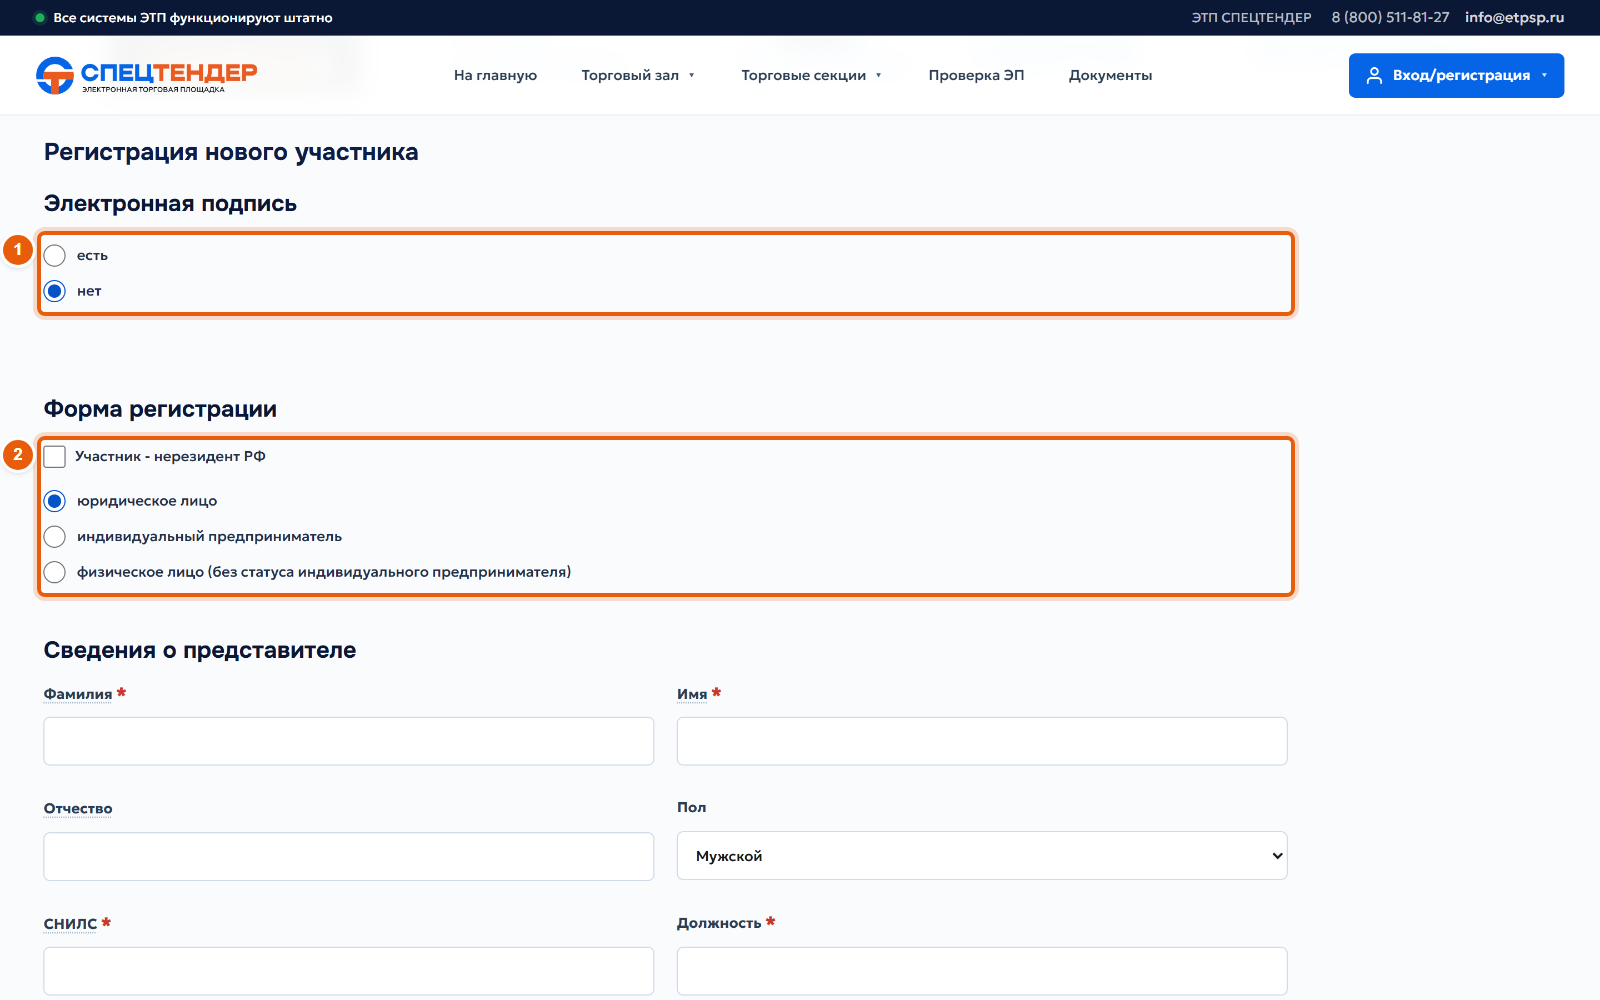
Task: Expand the 'Торговые секции' dropdown menu
Action: point(811,76)
